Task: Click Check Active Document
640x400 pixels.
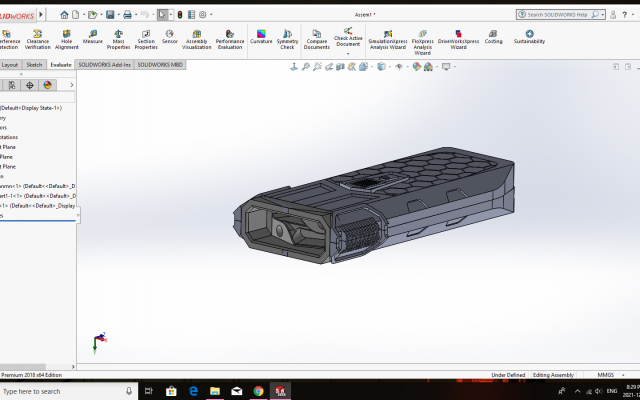Action: pyautogui.click(x=348, y=37)
